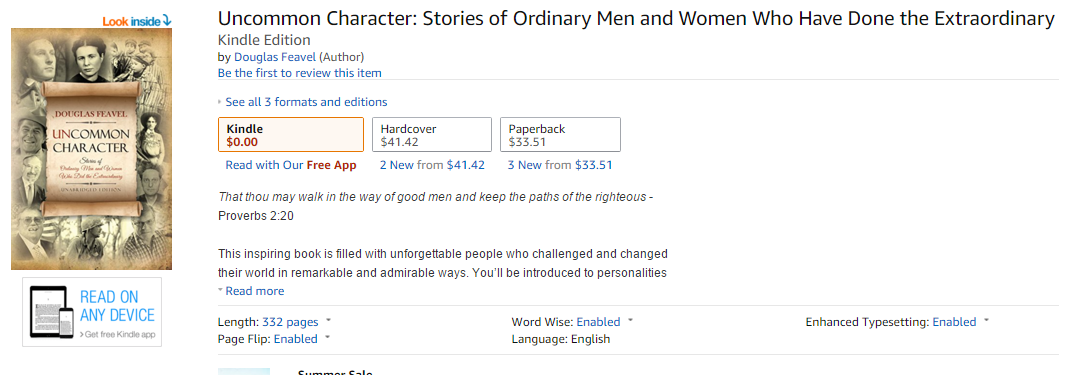
Task: Click the Word Wise Enabled link text
Action: click(x=599, y=322)
